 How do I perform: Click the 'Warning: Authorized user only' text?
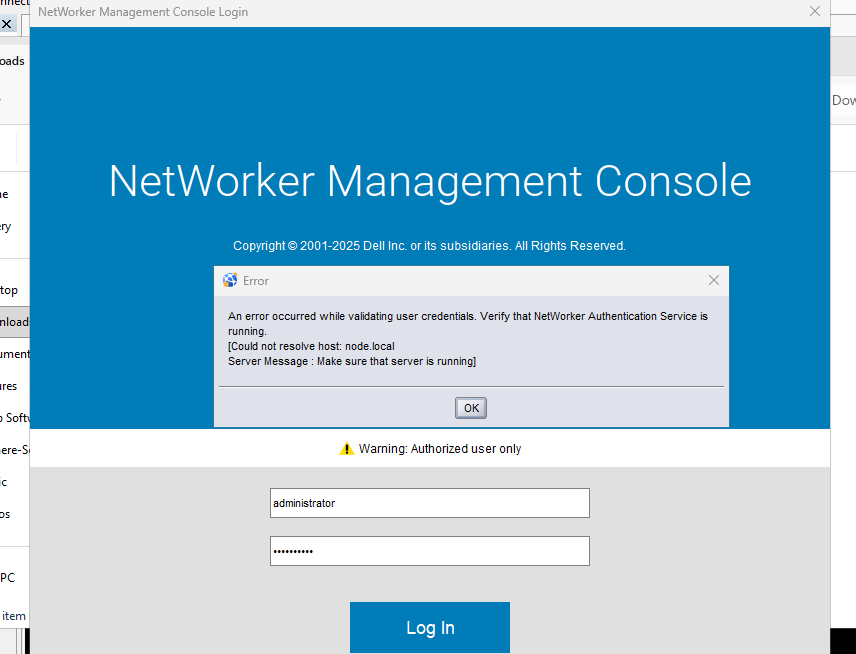pos(439,449)
